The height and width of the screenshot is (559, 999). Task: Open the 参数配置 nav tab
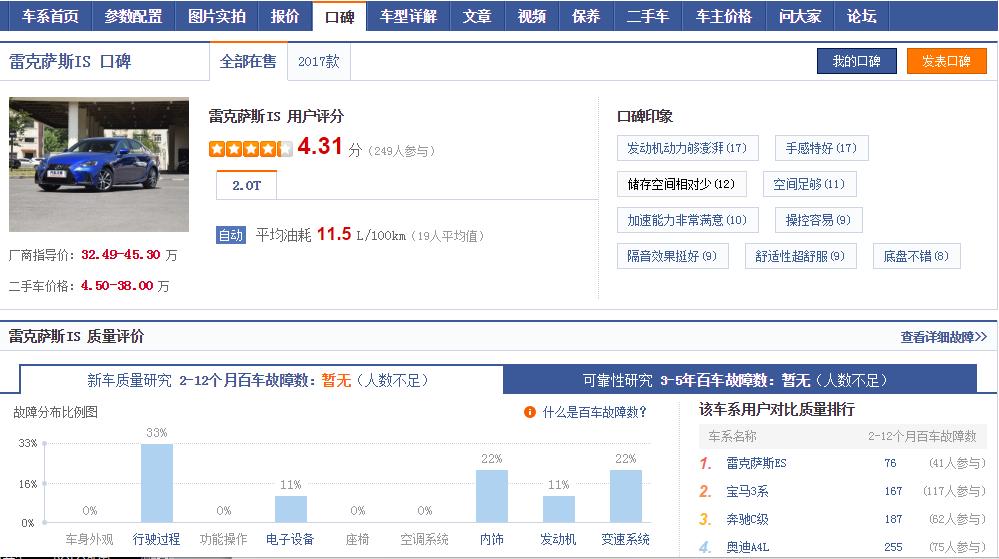tap(134, 16)
